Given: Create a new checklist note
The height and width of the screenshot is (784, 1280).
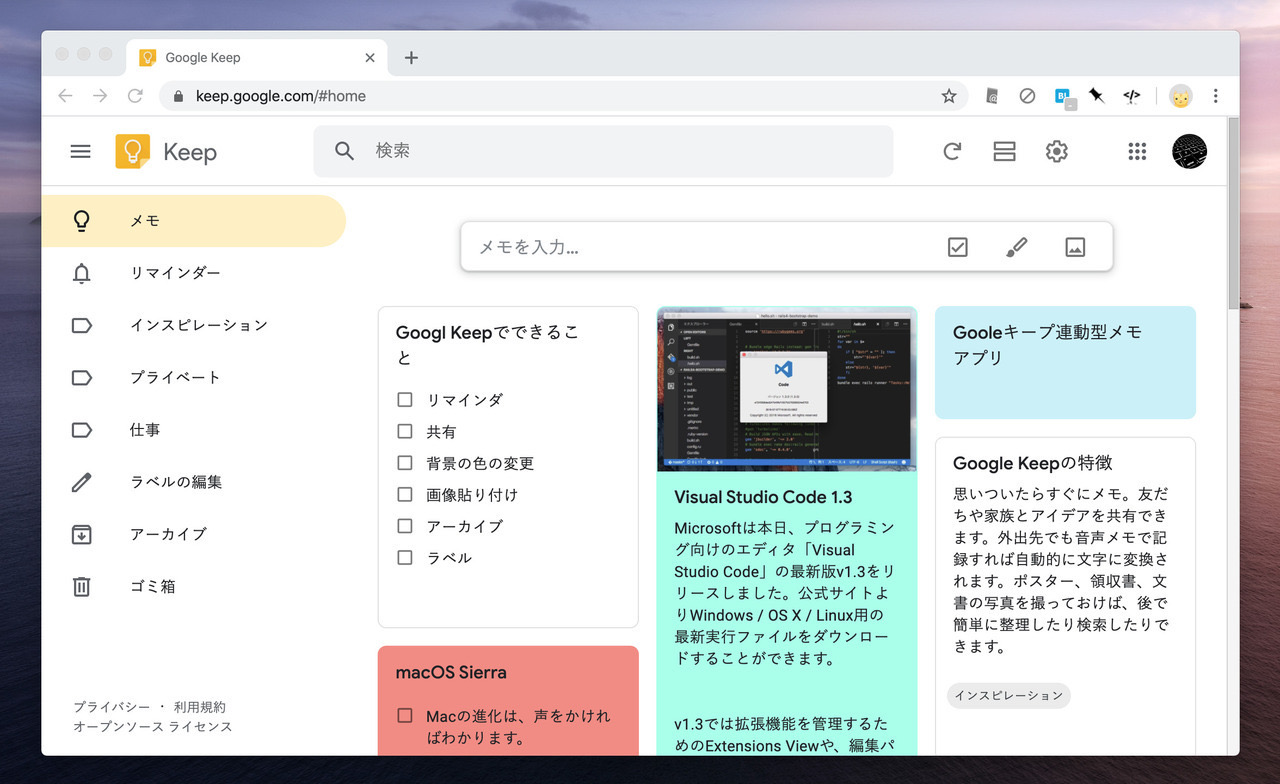Looking at the screenshot, I should click(958, 247).
